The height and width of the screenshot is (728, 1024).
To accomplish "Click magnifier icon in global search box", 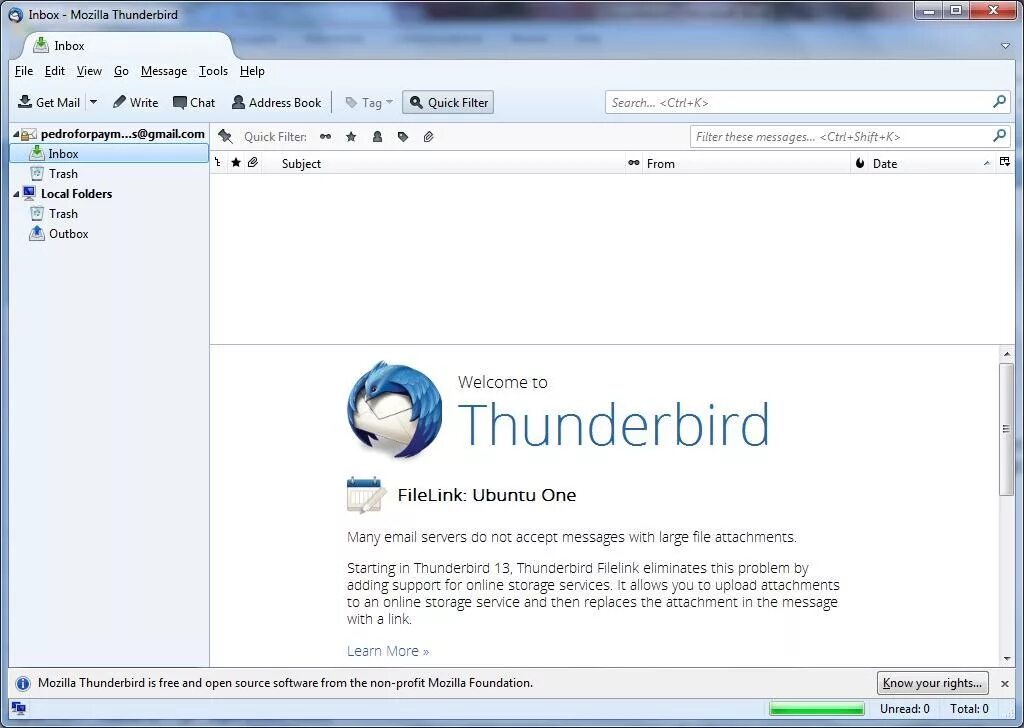I will [999, 102].
